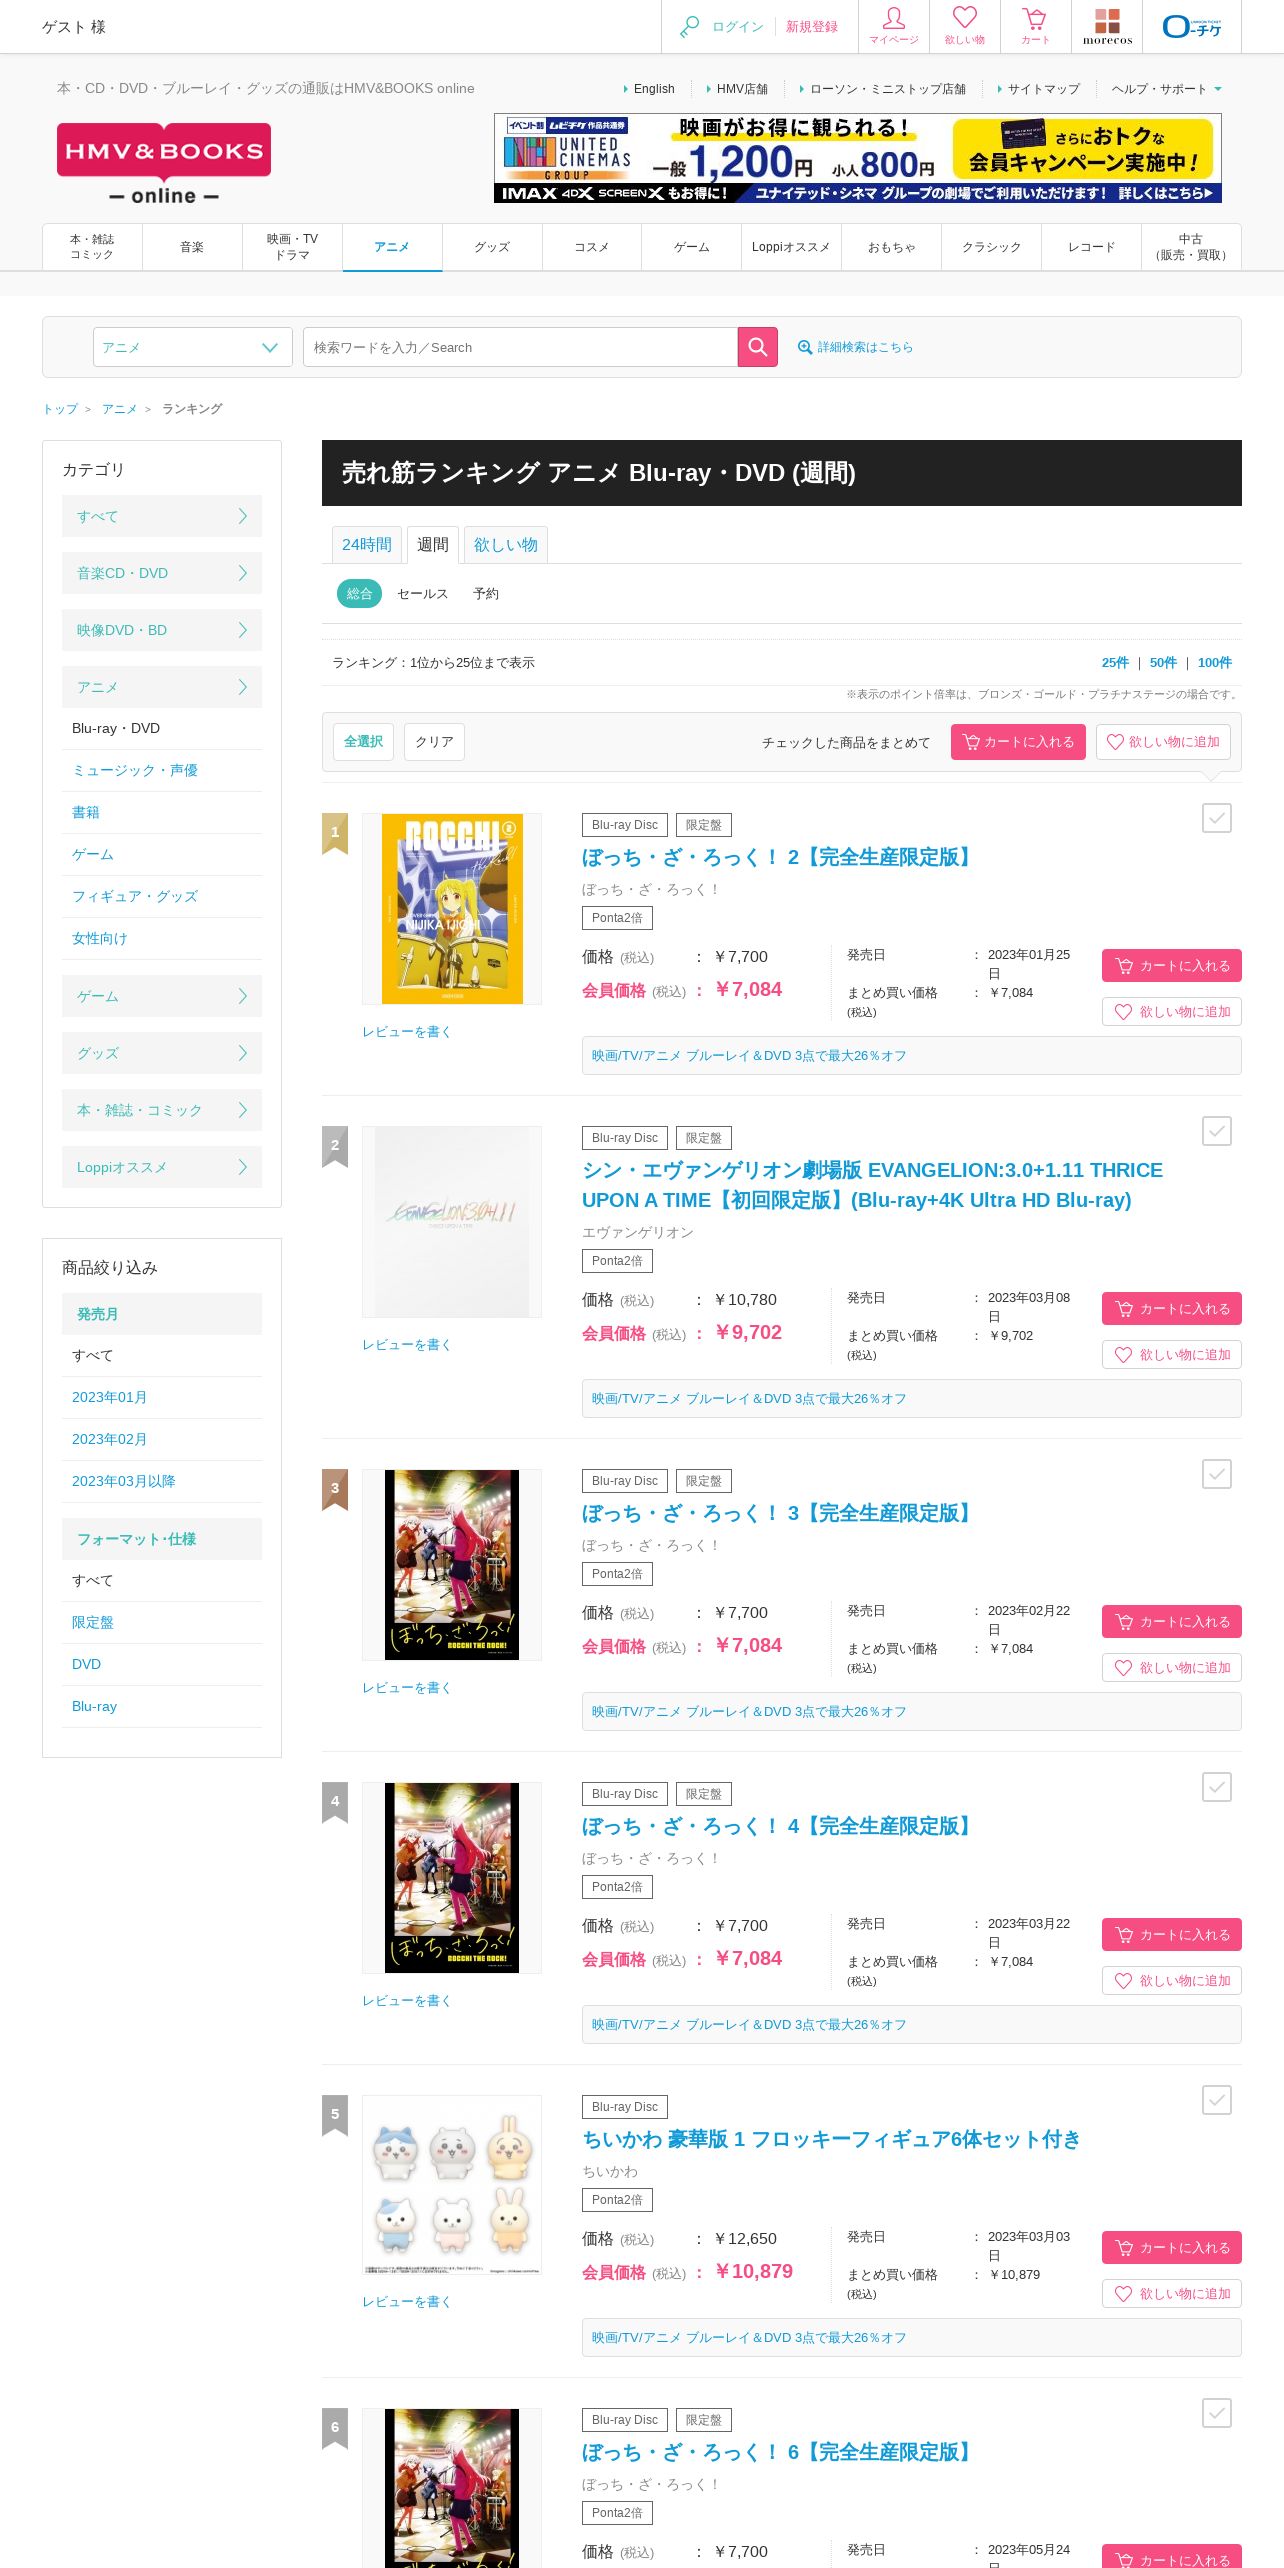Select the 予約 filter
Viewport: 1284px width, 2568px height.
[x=486, y=594]
